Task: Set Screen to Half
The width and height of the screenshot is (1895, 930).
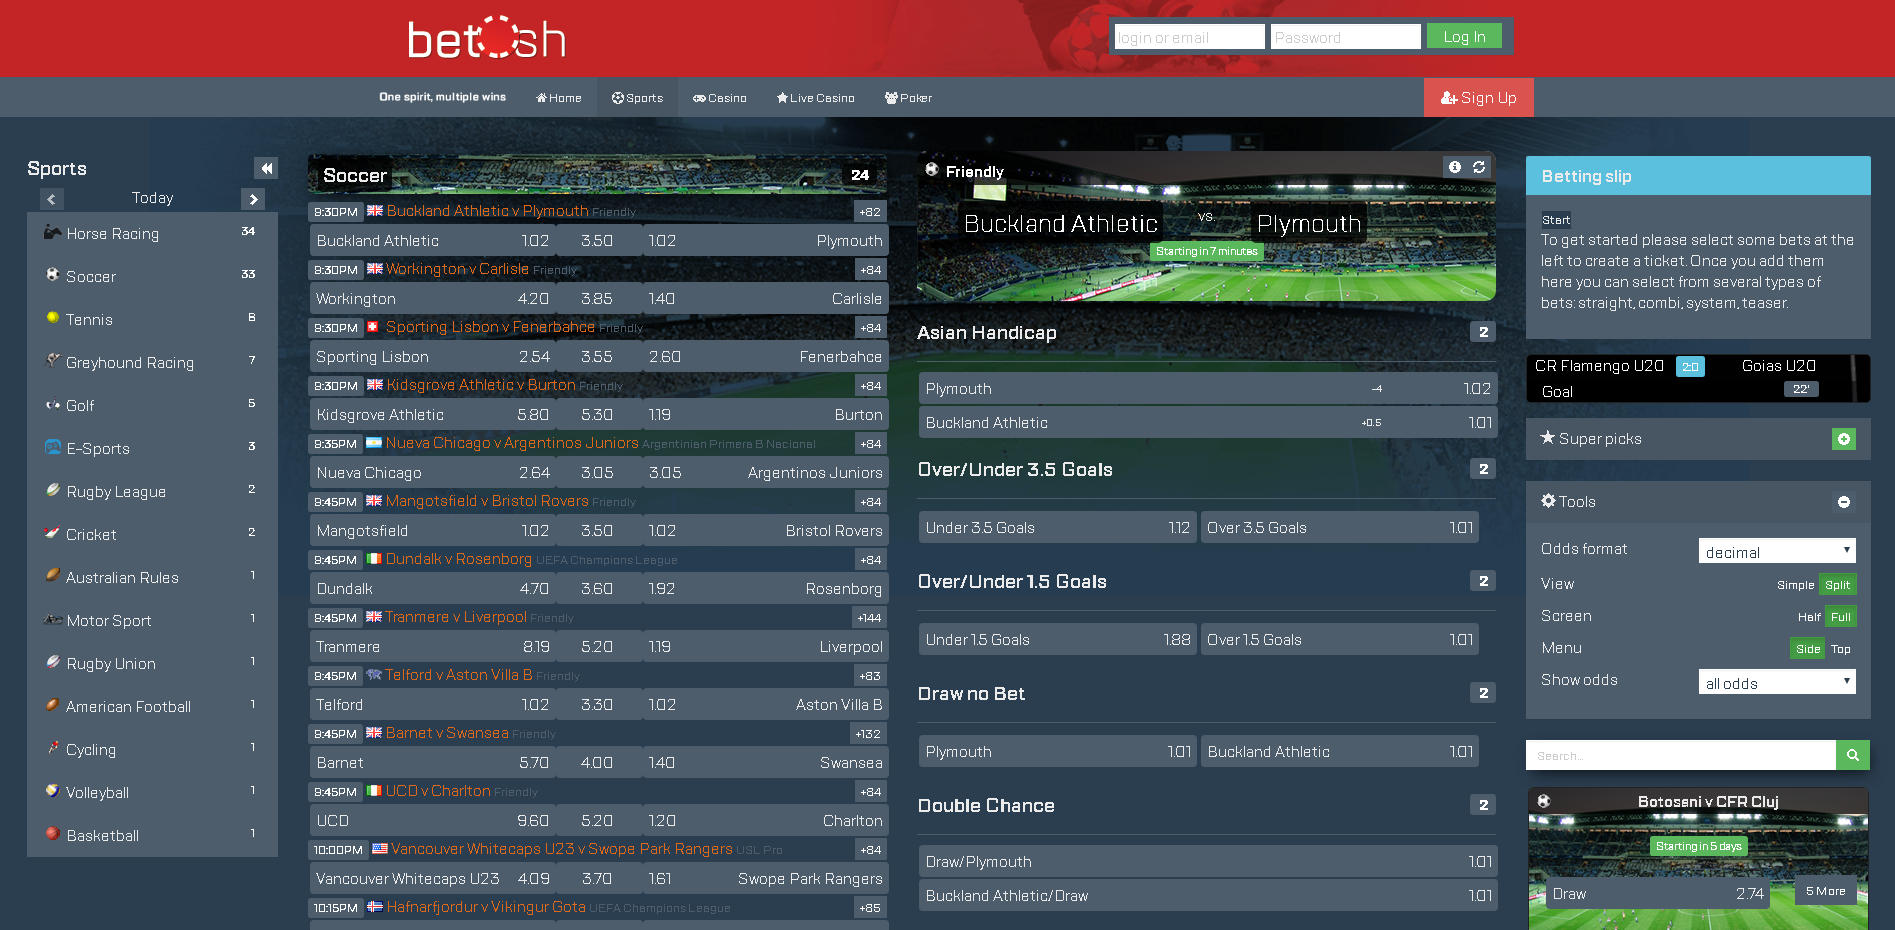Action: point(1808,617)
